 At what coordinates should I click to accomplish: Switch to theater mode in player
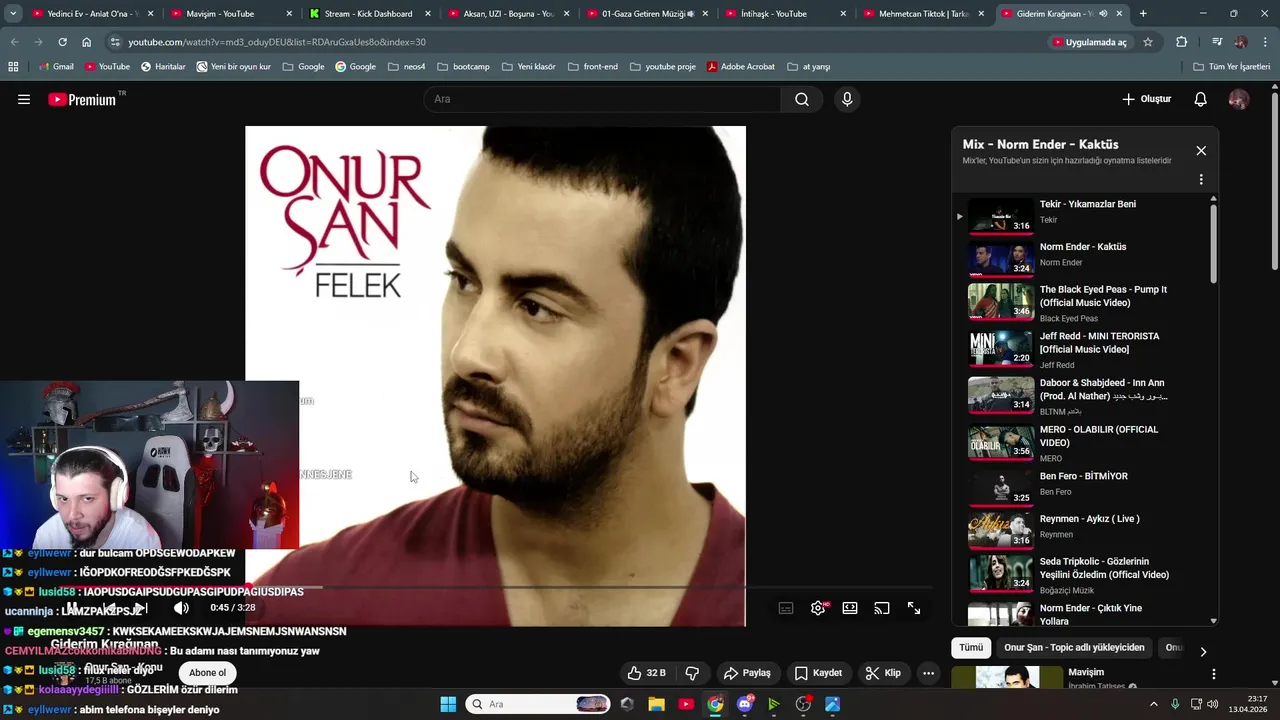[x=850, y=608]
